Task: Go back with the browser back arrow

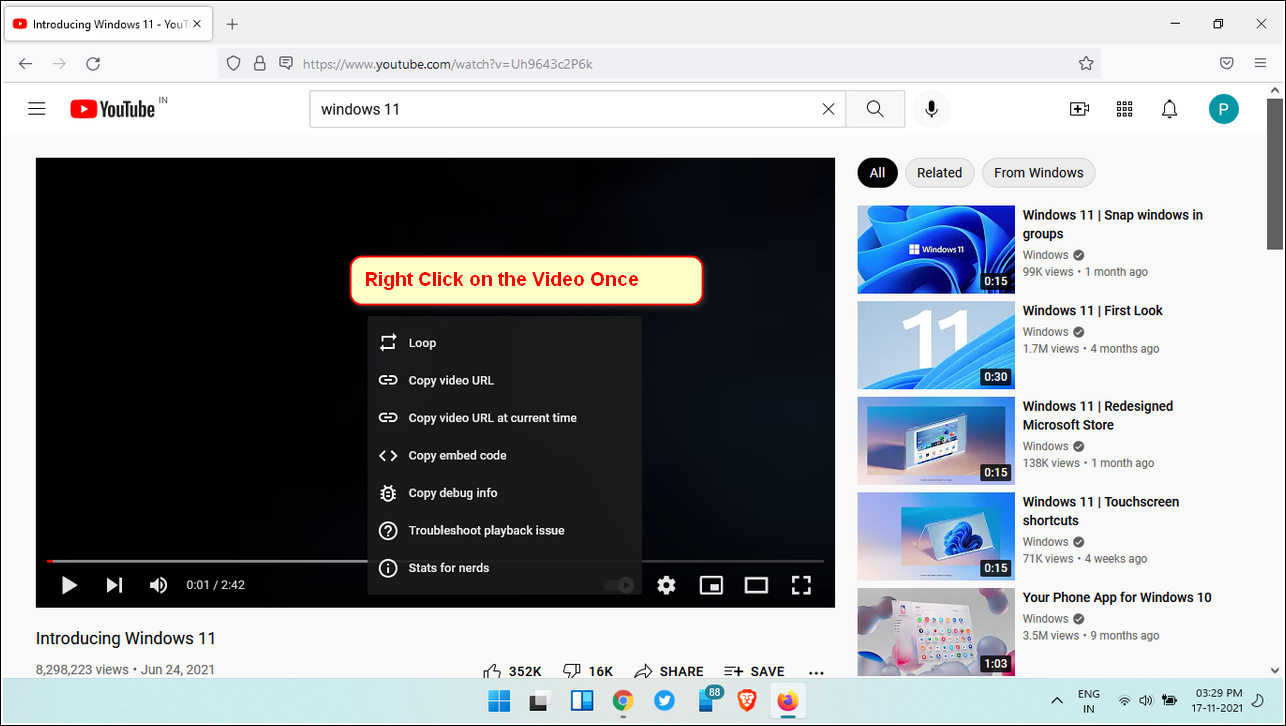Action: tap(26, 63)
